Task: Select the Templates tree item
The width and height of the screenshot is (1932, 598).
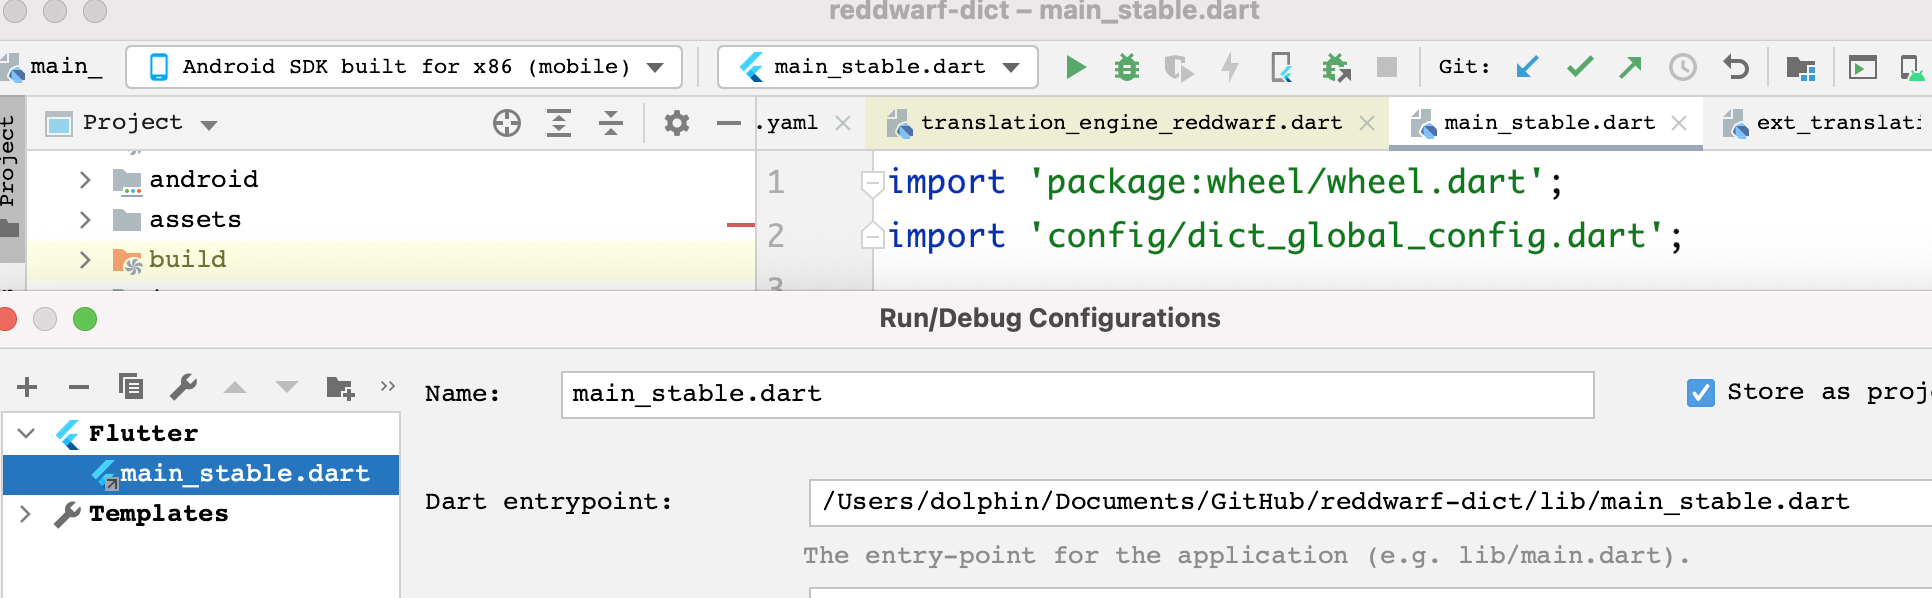Action: [158, 514]
